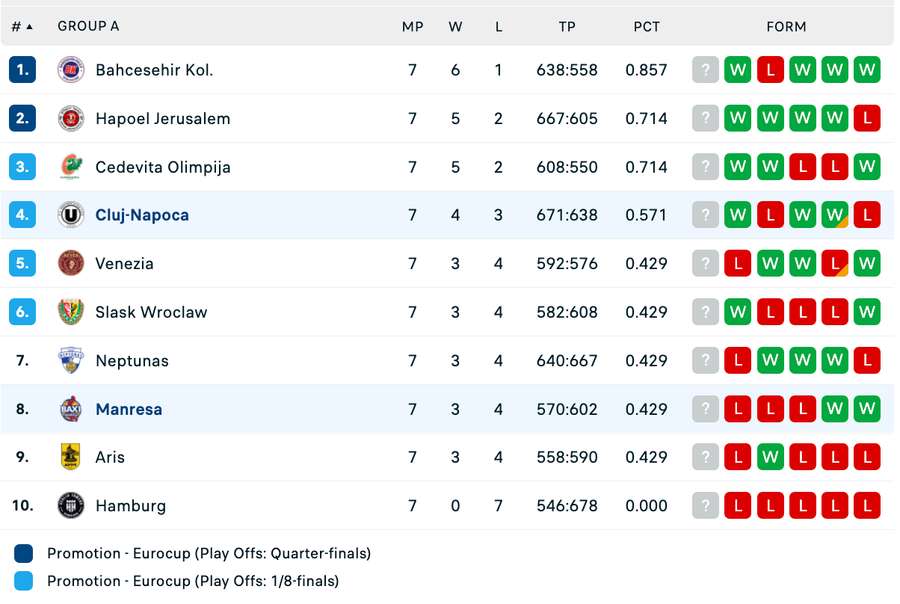This screenshot has height=604, width=900.
Task: Open the Manresa team link
Action: 129,409
